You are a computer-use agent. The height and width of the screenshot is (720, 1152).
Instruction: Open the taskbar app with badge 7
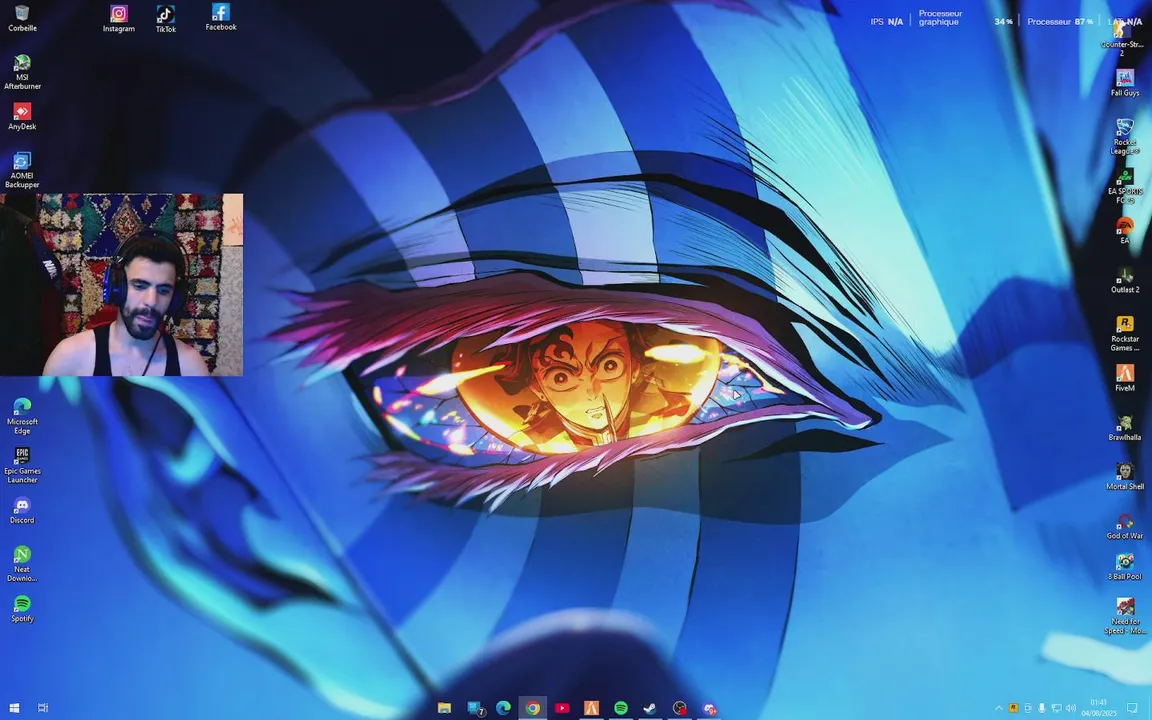pyautogui.click(x=475, y=708)
